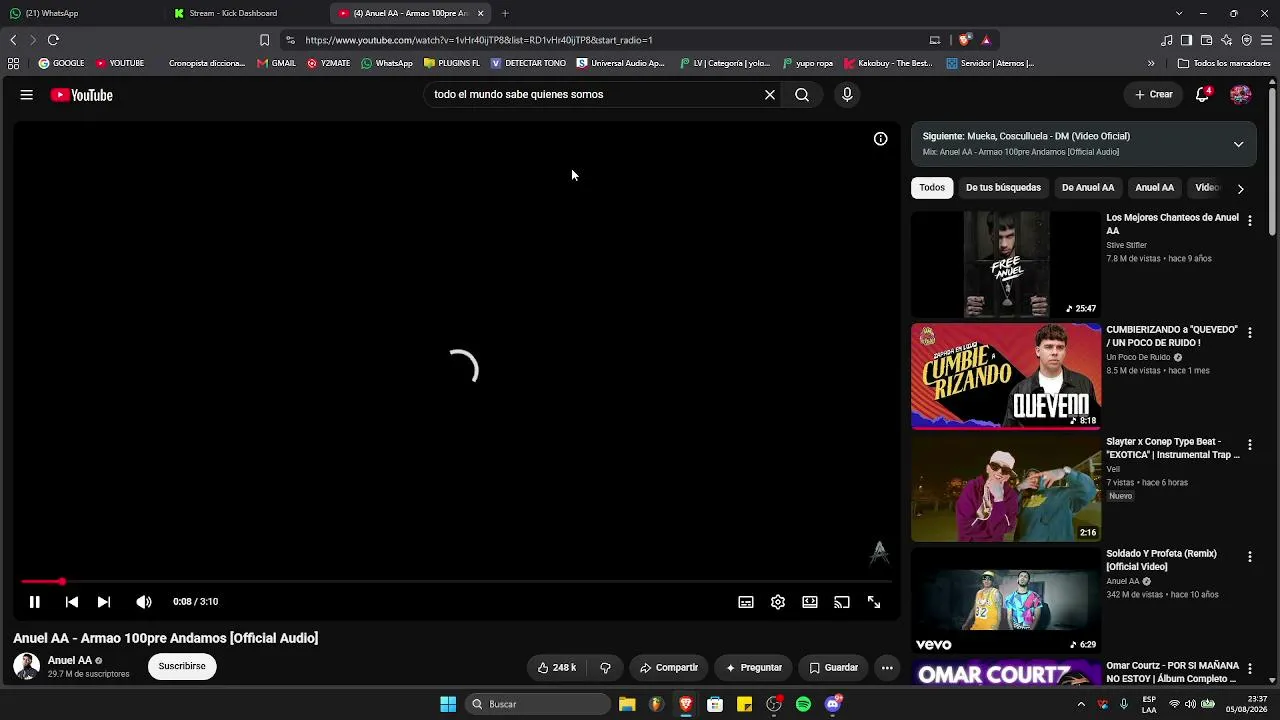
Task: Select the Todos filter chip
Action: 932,188
